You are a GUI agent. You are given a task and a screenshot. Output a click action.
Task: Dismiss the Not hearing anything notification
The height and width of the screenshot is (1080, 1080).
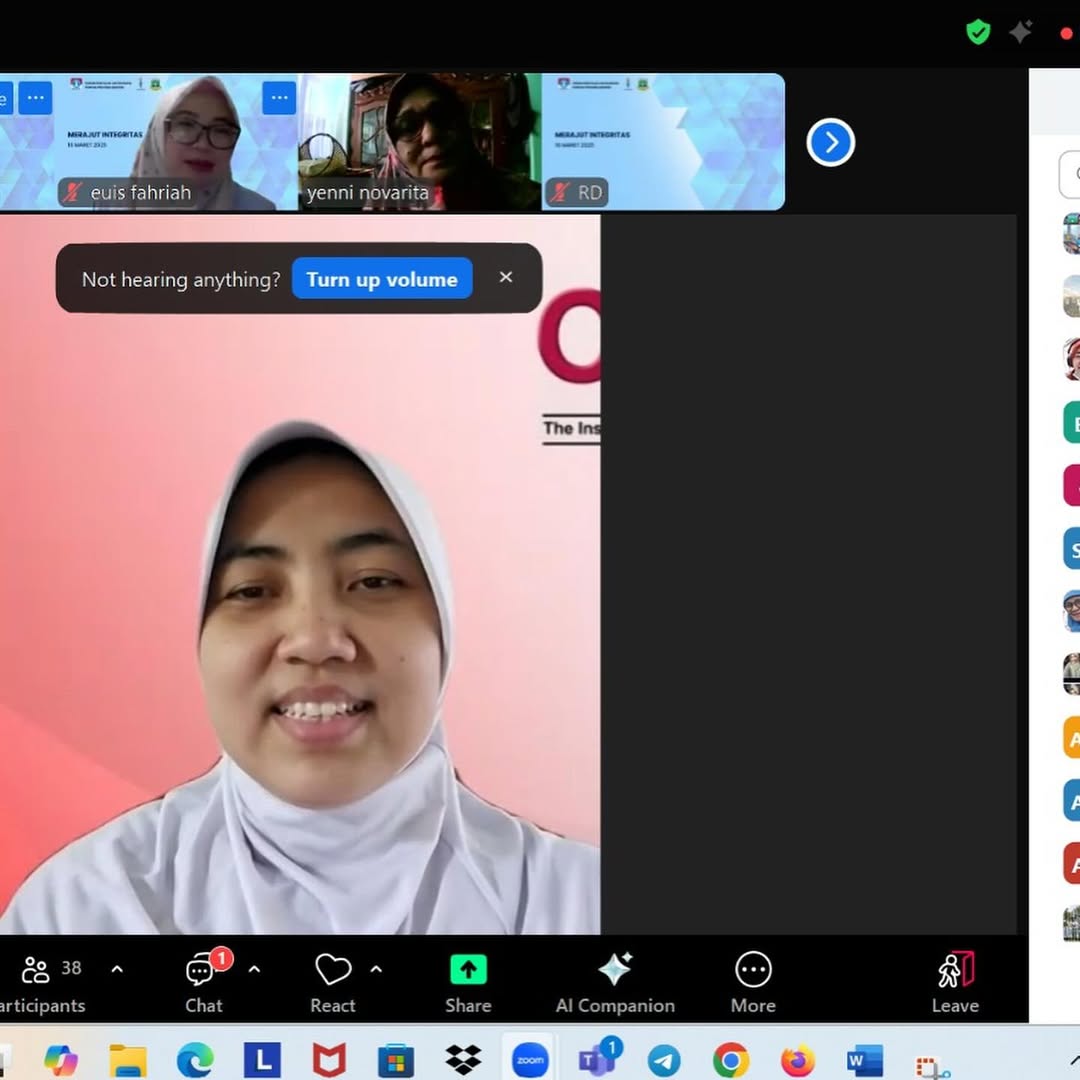506,277
